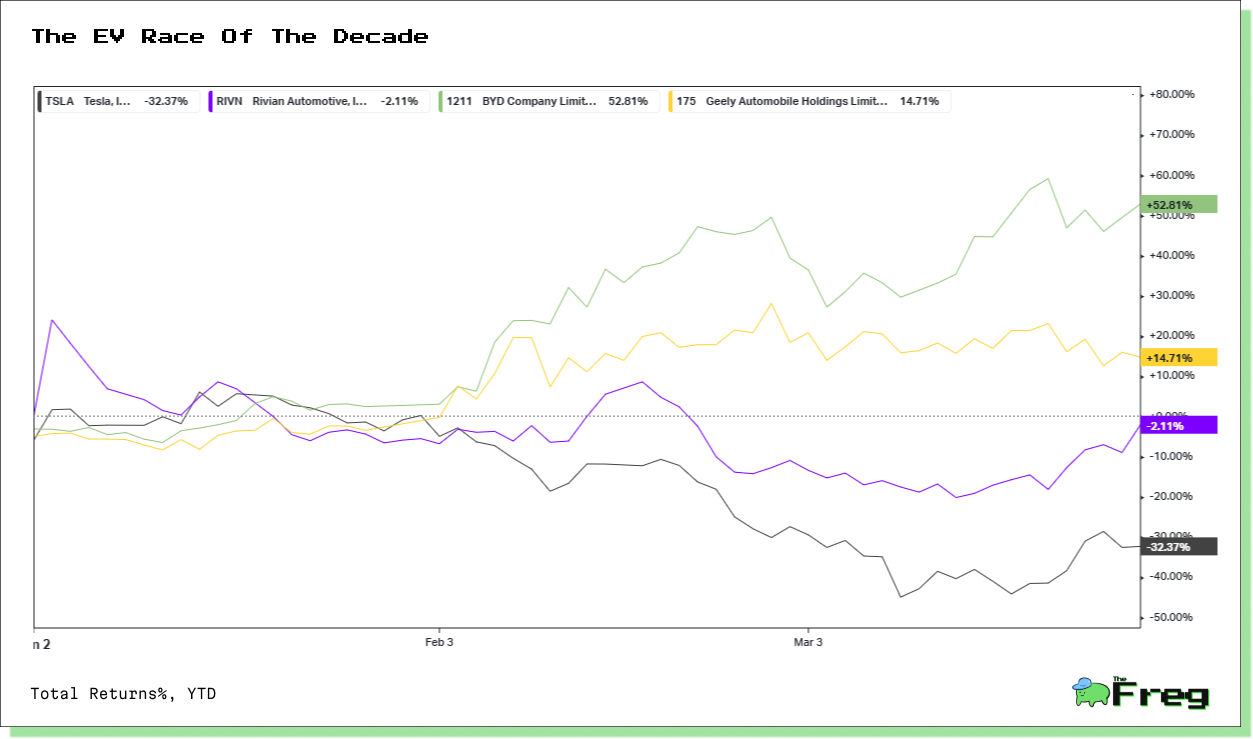Click the green BYD legend color bar
The width and height of the screenshot is (1253, 739).
441,101
